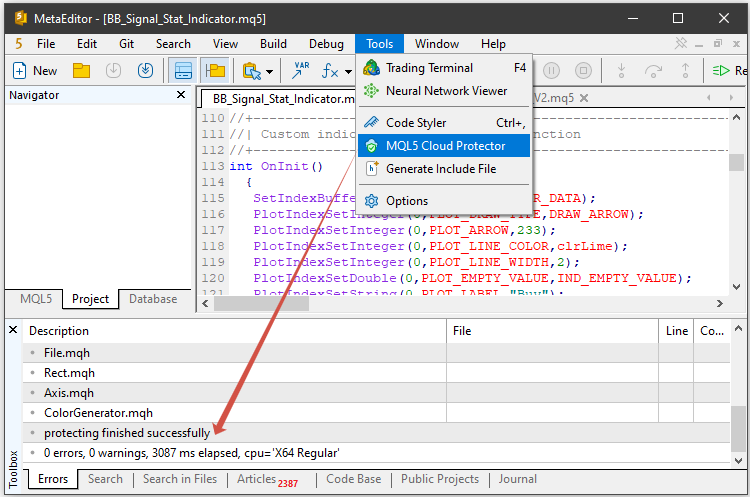Click the stop debugging icon
This screenshot has height=497, width=750.
pyautogui.click(x=583, y=71)
